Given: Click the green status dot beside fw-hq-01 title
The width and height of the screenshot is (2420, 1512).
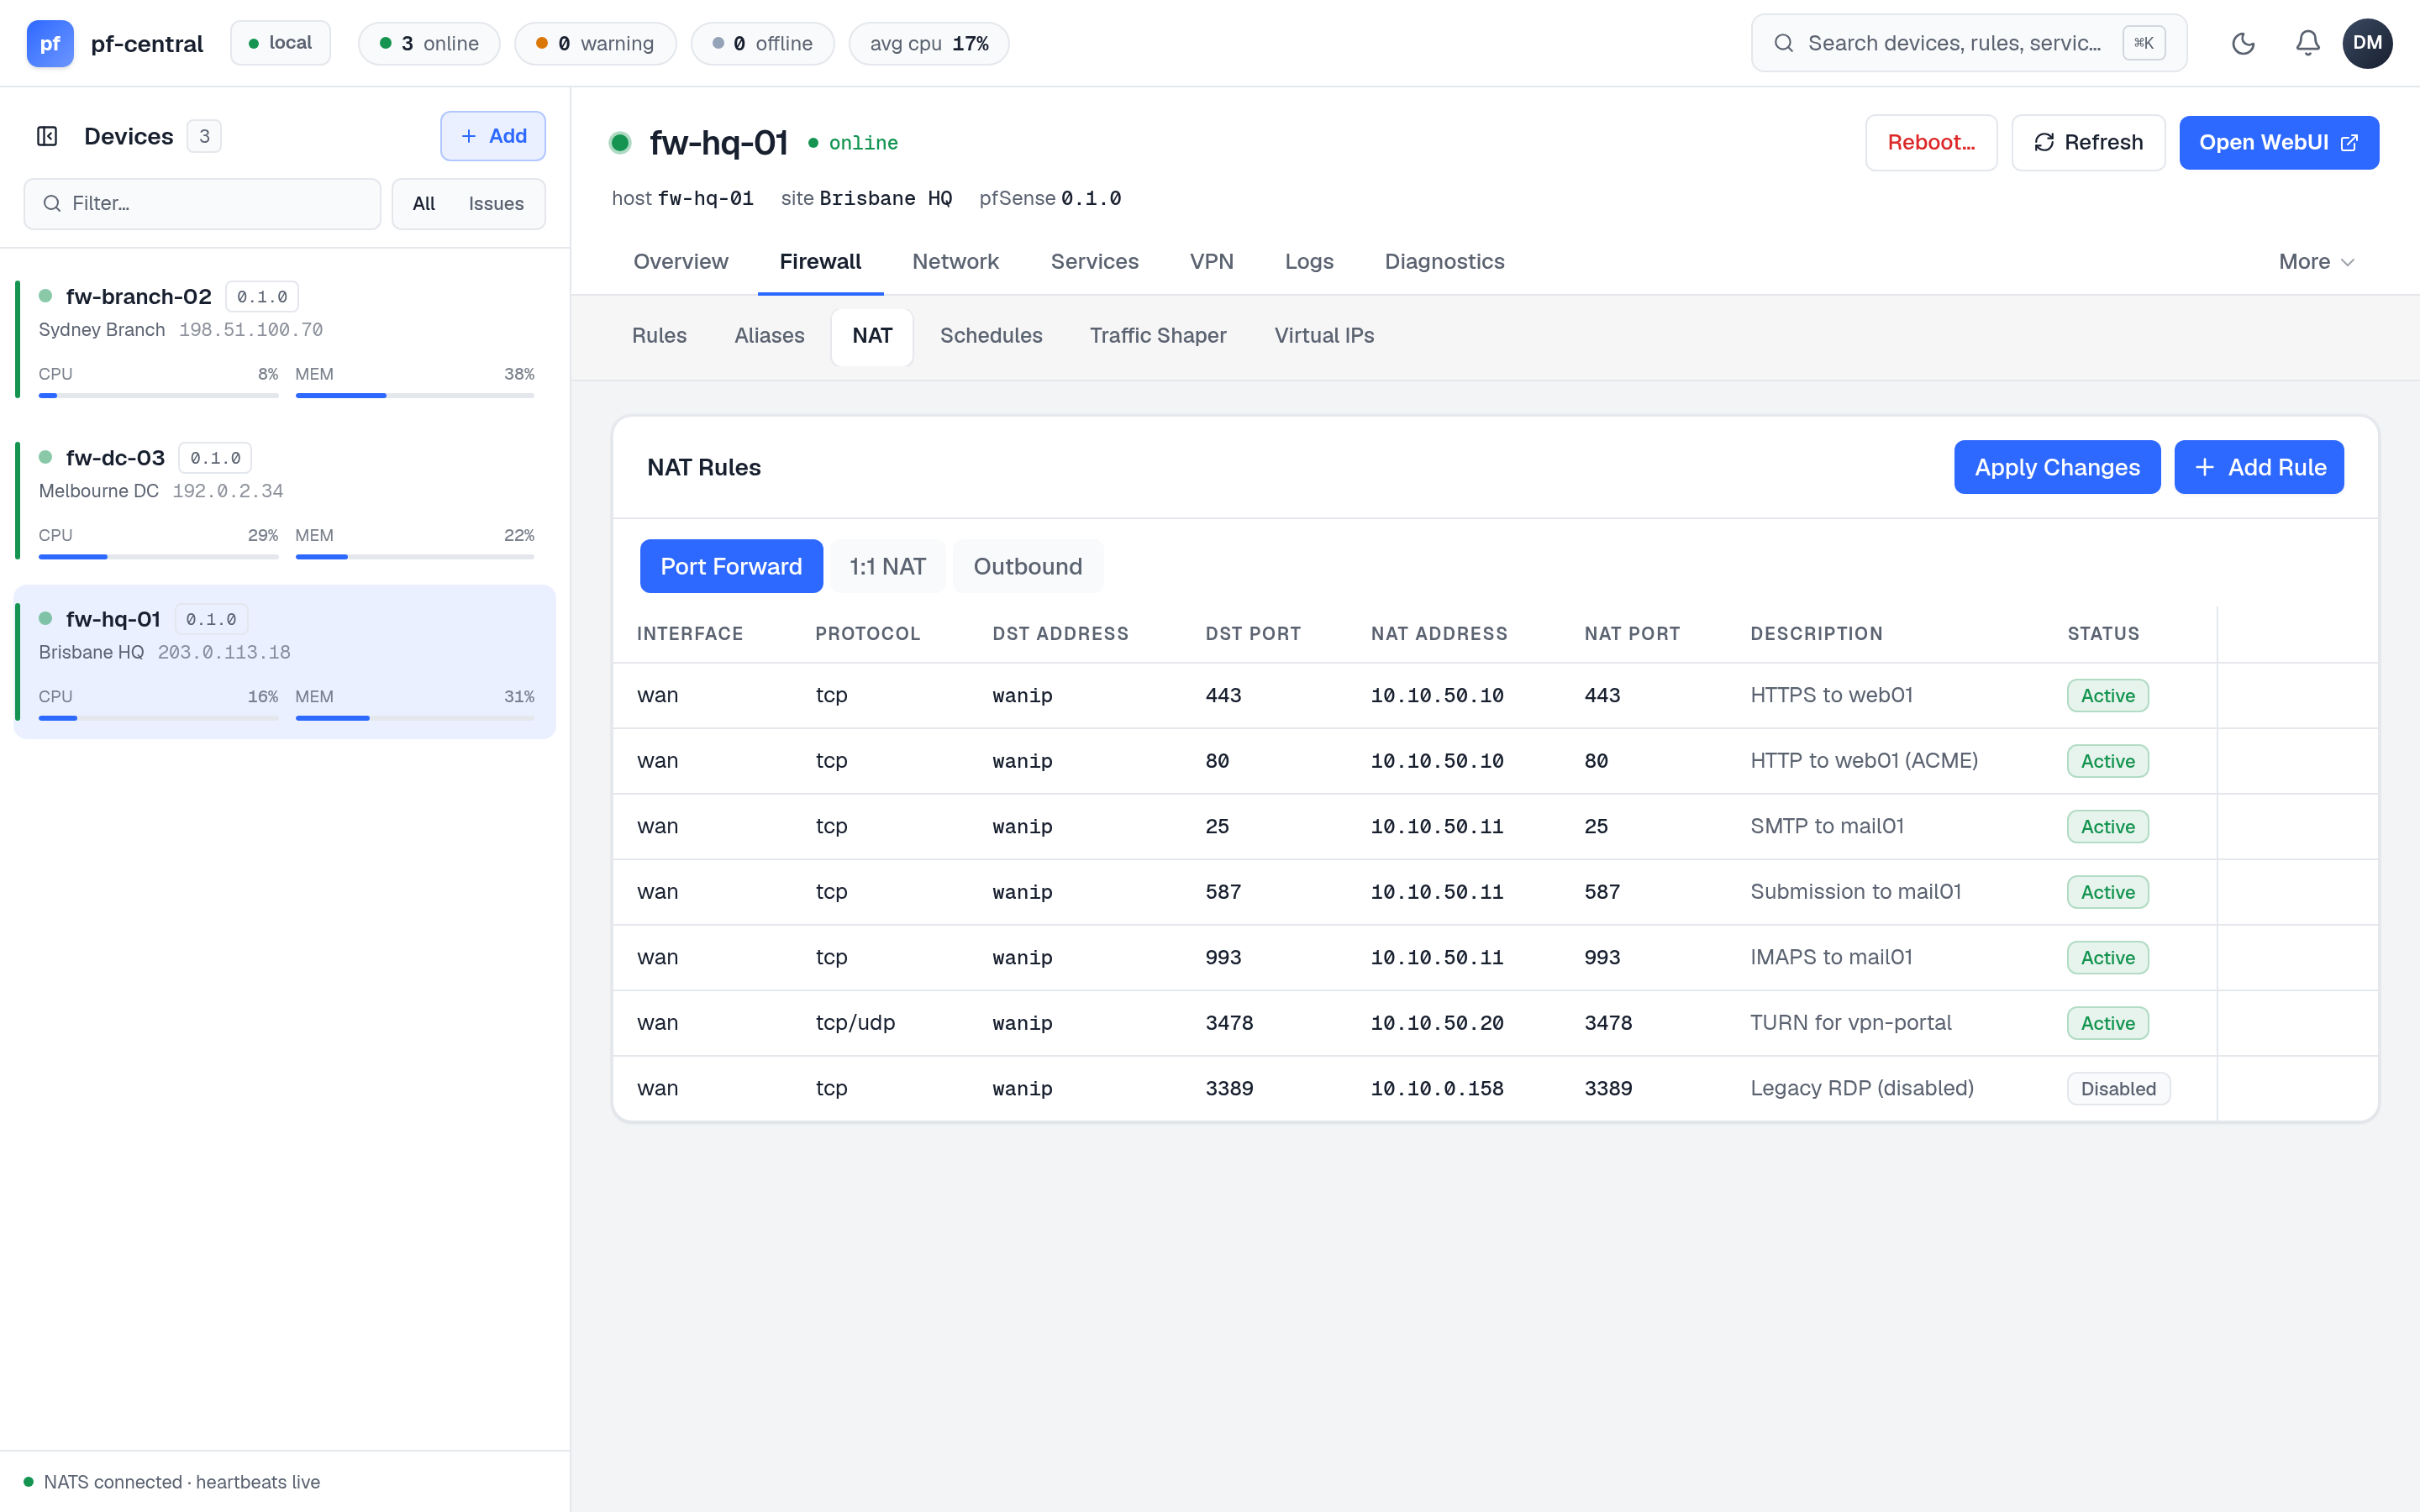Looking at the screenshot, I should click(620, 143).
